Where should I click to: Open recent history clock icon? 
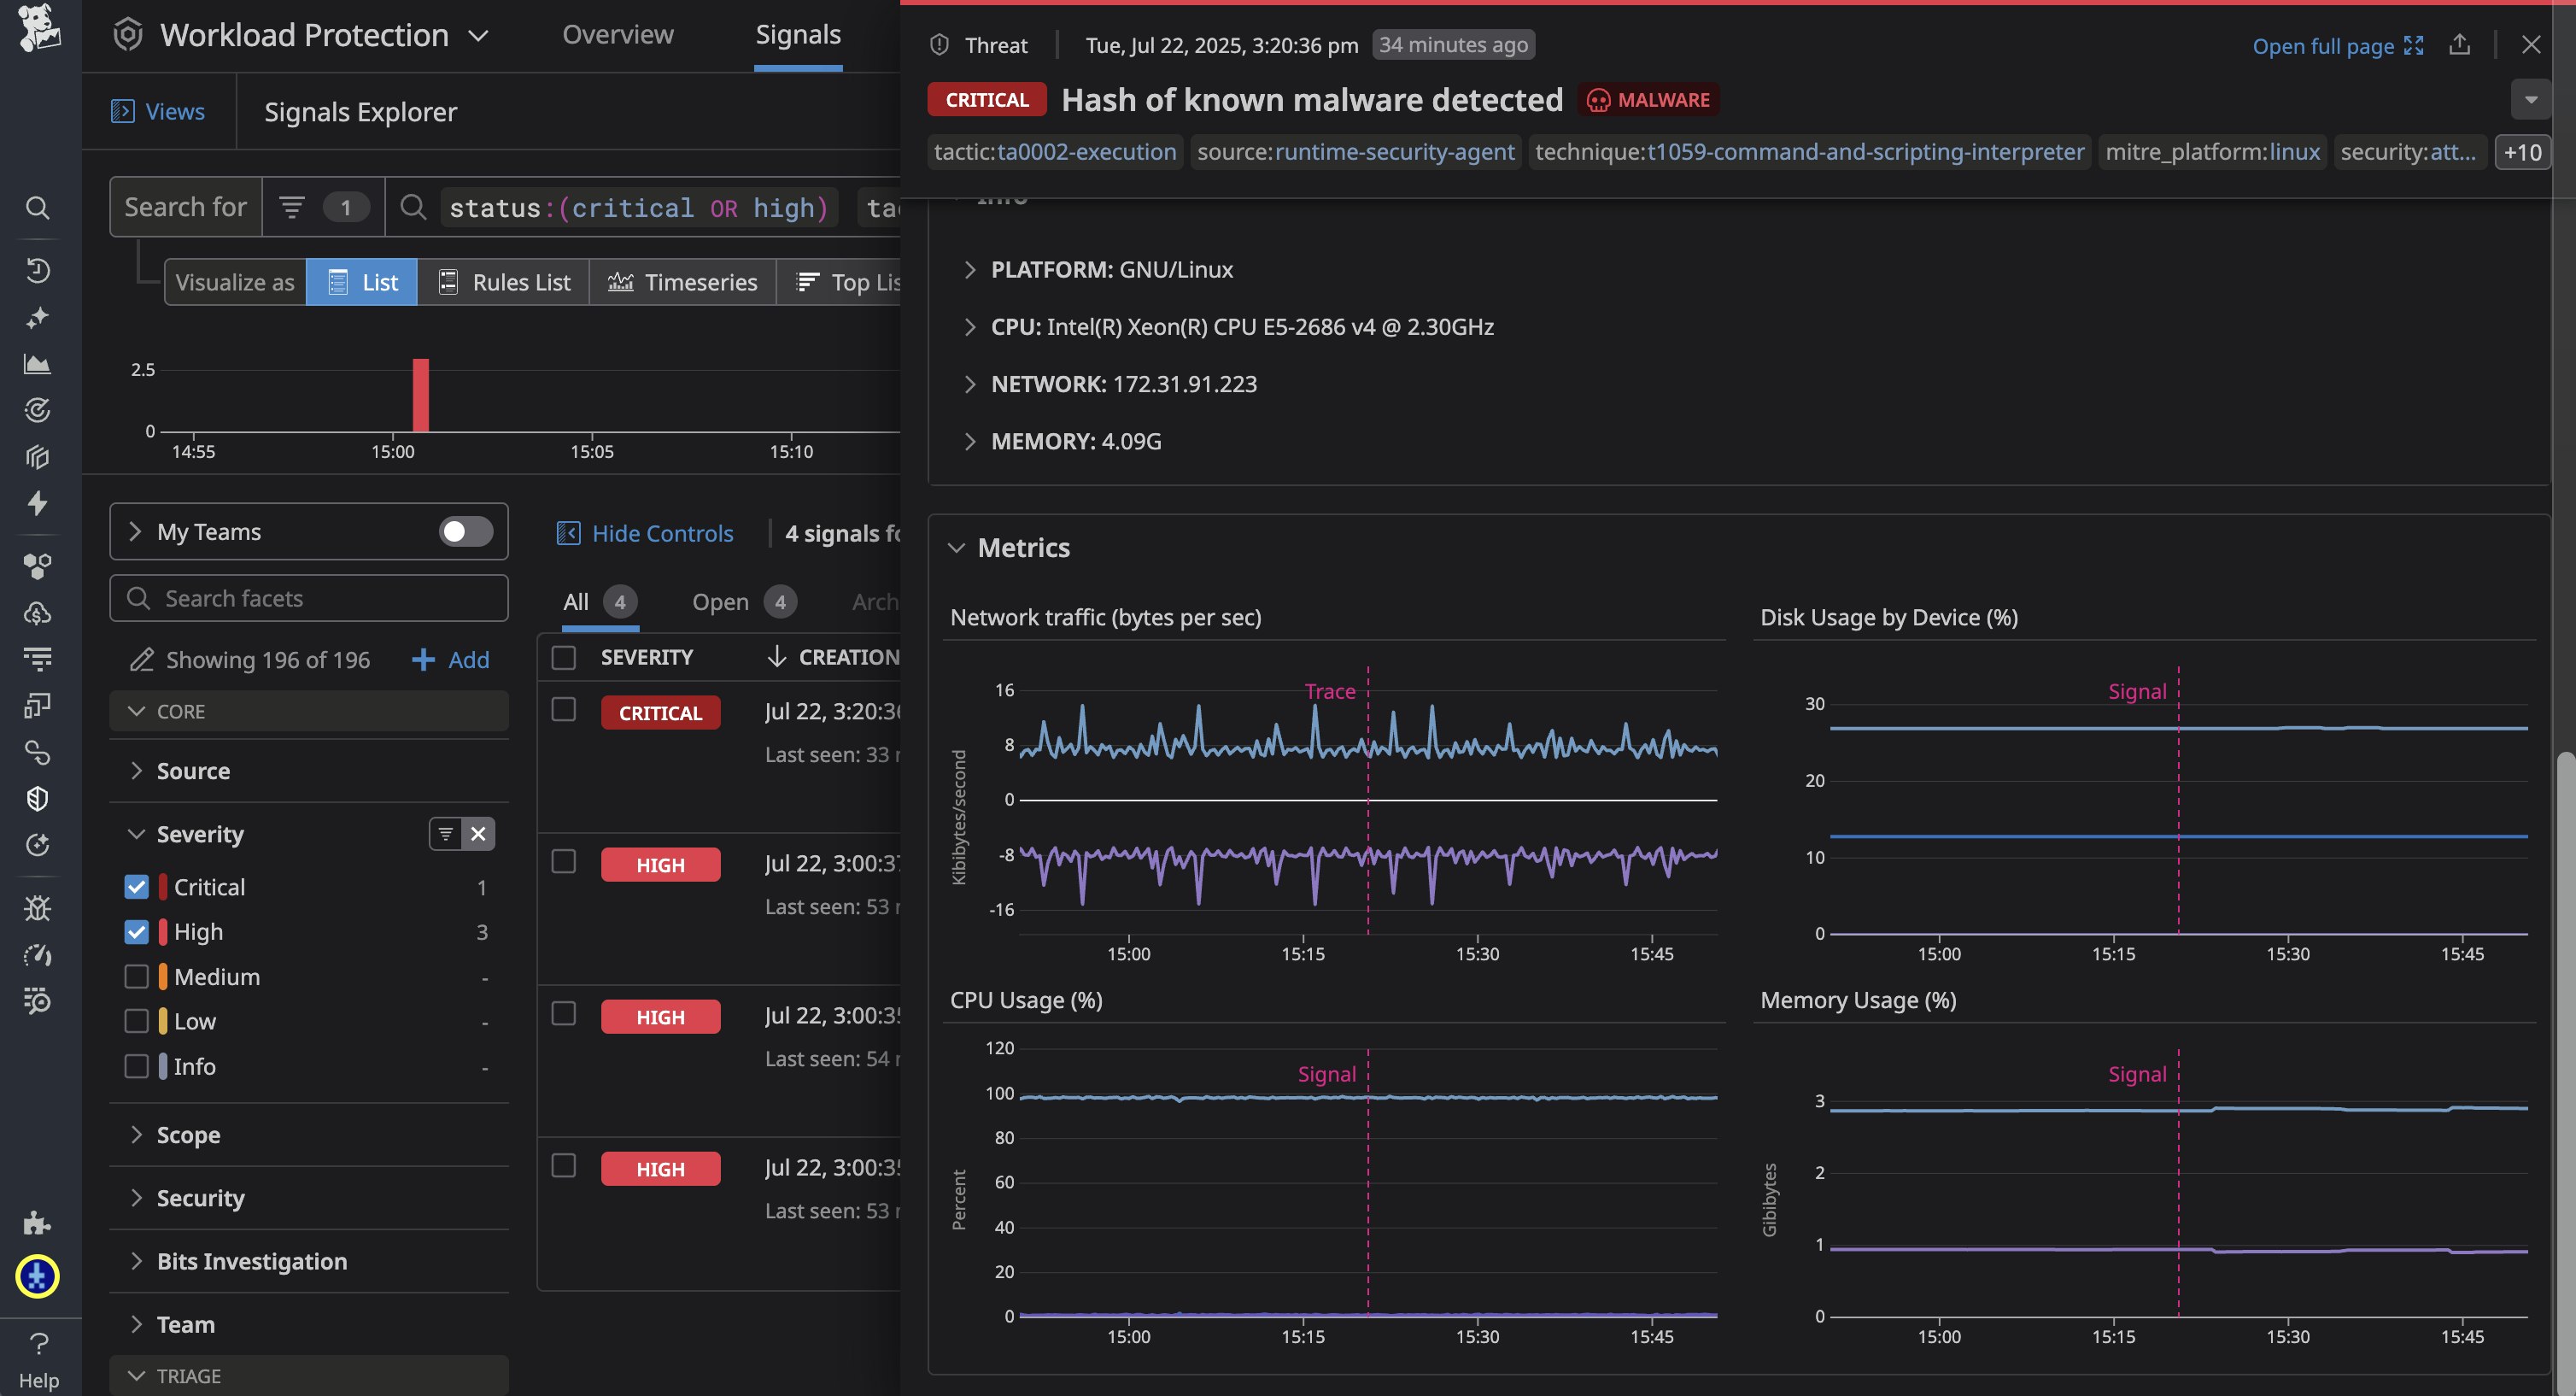[37, 270]
